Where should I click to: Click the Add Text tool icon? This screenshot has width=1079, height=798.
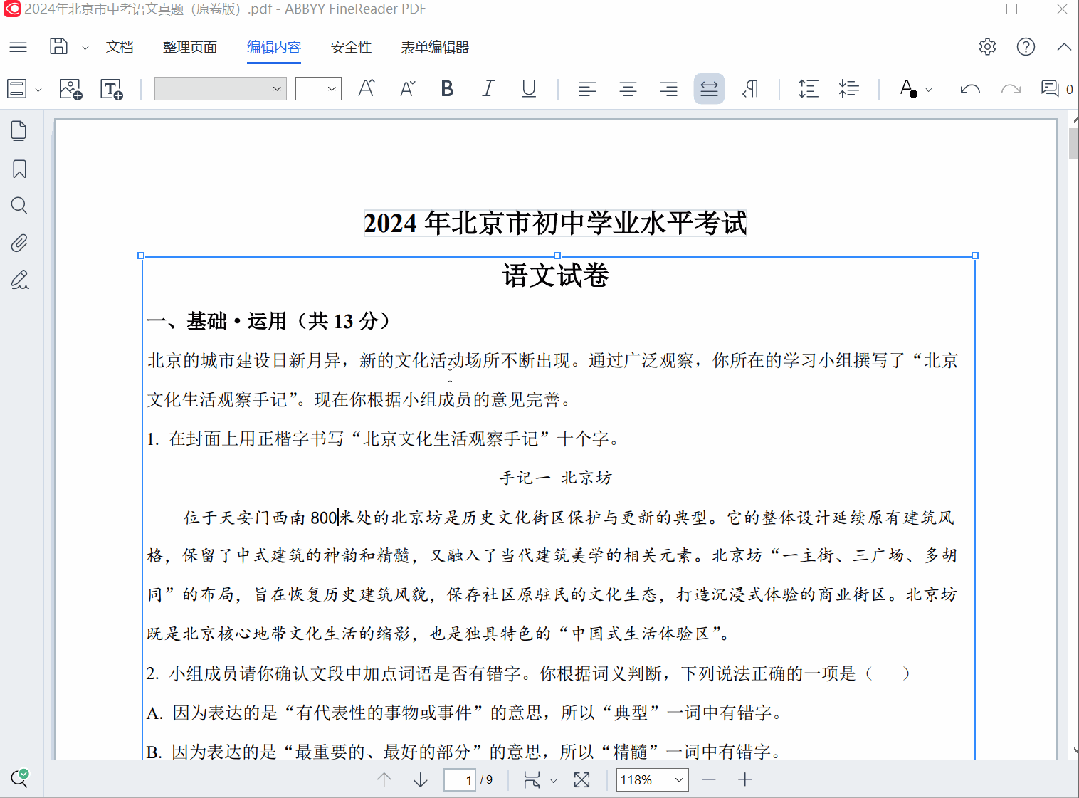111,89
